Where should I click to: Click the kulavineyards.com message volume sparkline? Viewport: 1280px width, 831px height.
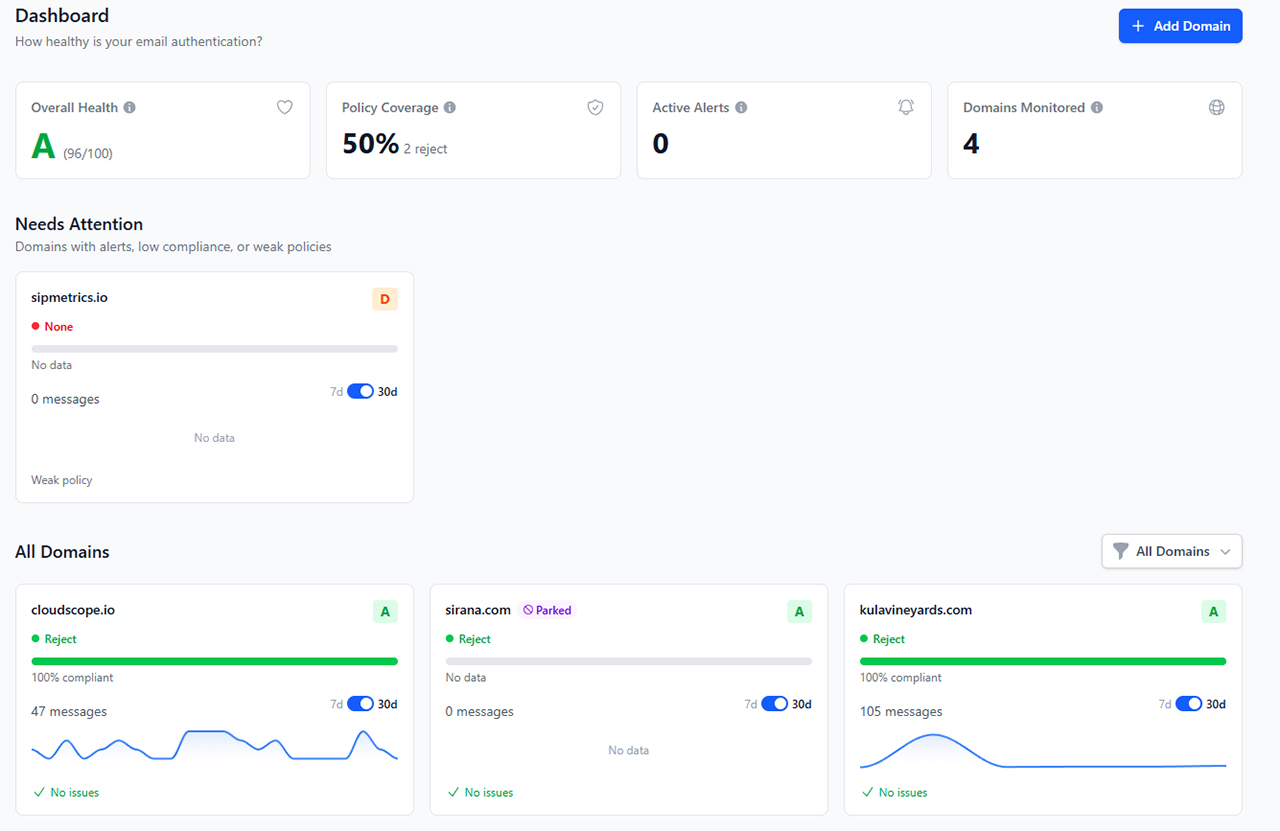(1043, 750)
